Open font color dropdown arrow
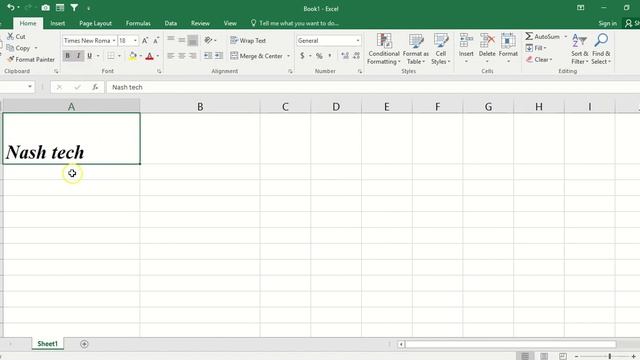640x360 pixels. tap(158, 56)
